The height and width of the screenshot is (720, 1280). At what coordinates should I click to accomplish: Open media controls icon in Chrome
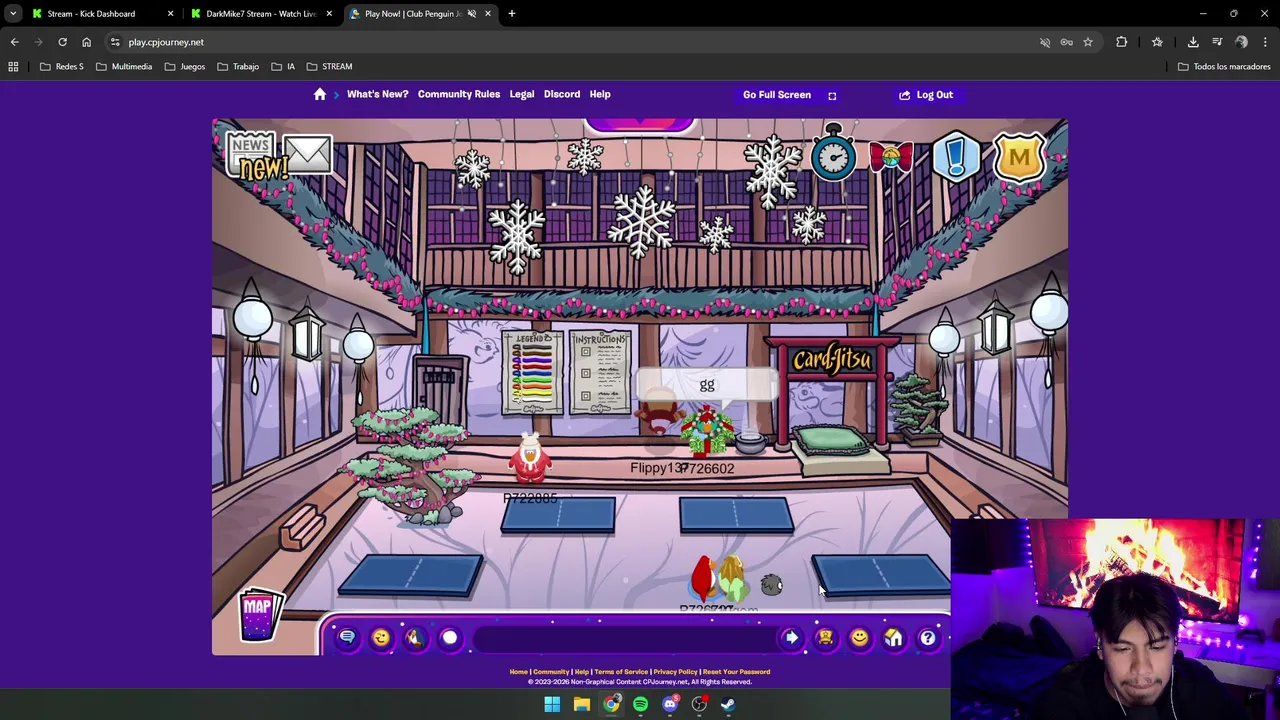[x=1217, y=42]
